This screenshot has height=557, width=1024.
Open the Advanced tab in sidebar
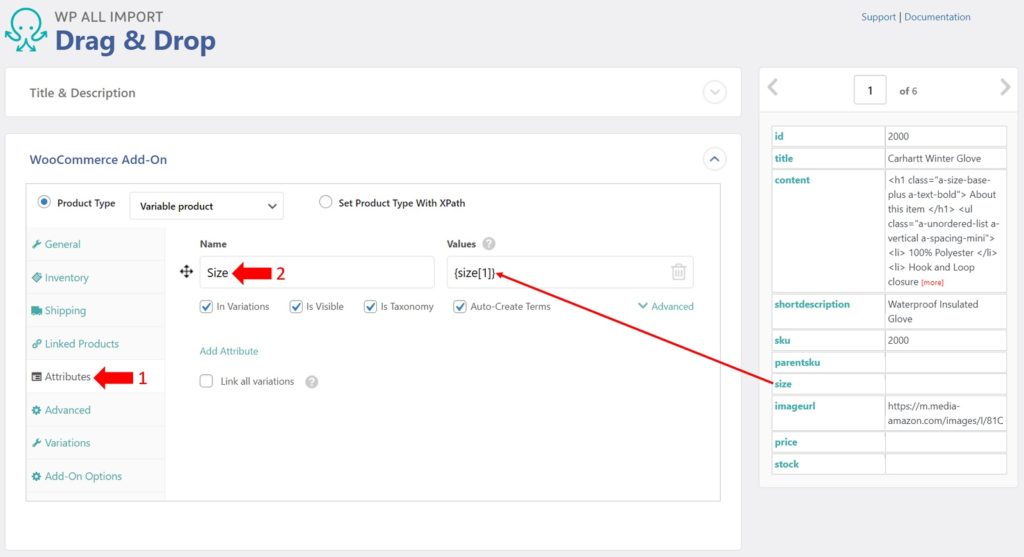click(x=68, y=410)
